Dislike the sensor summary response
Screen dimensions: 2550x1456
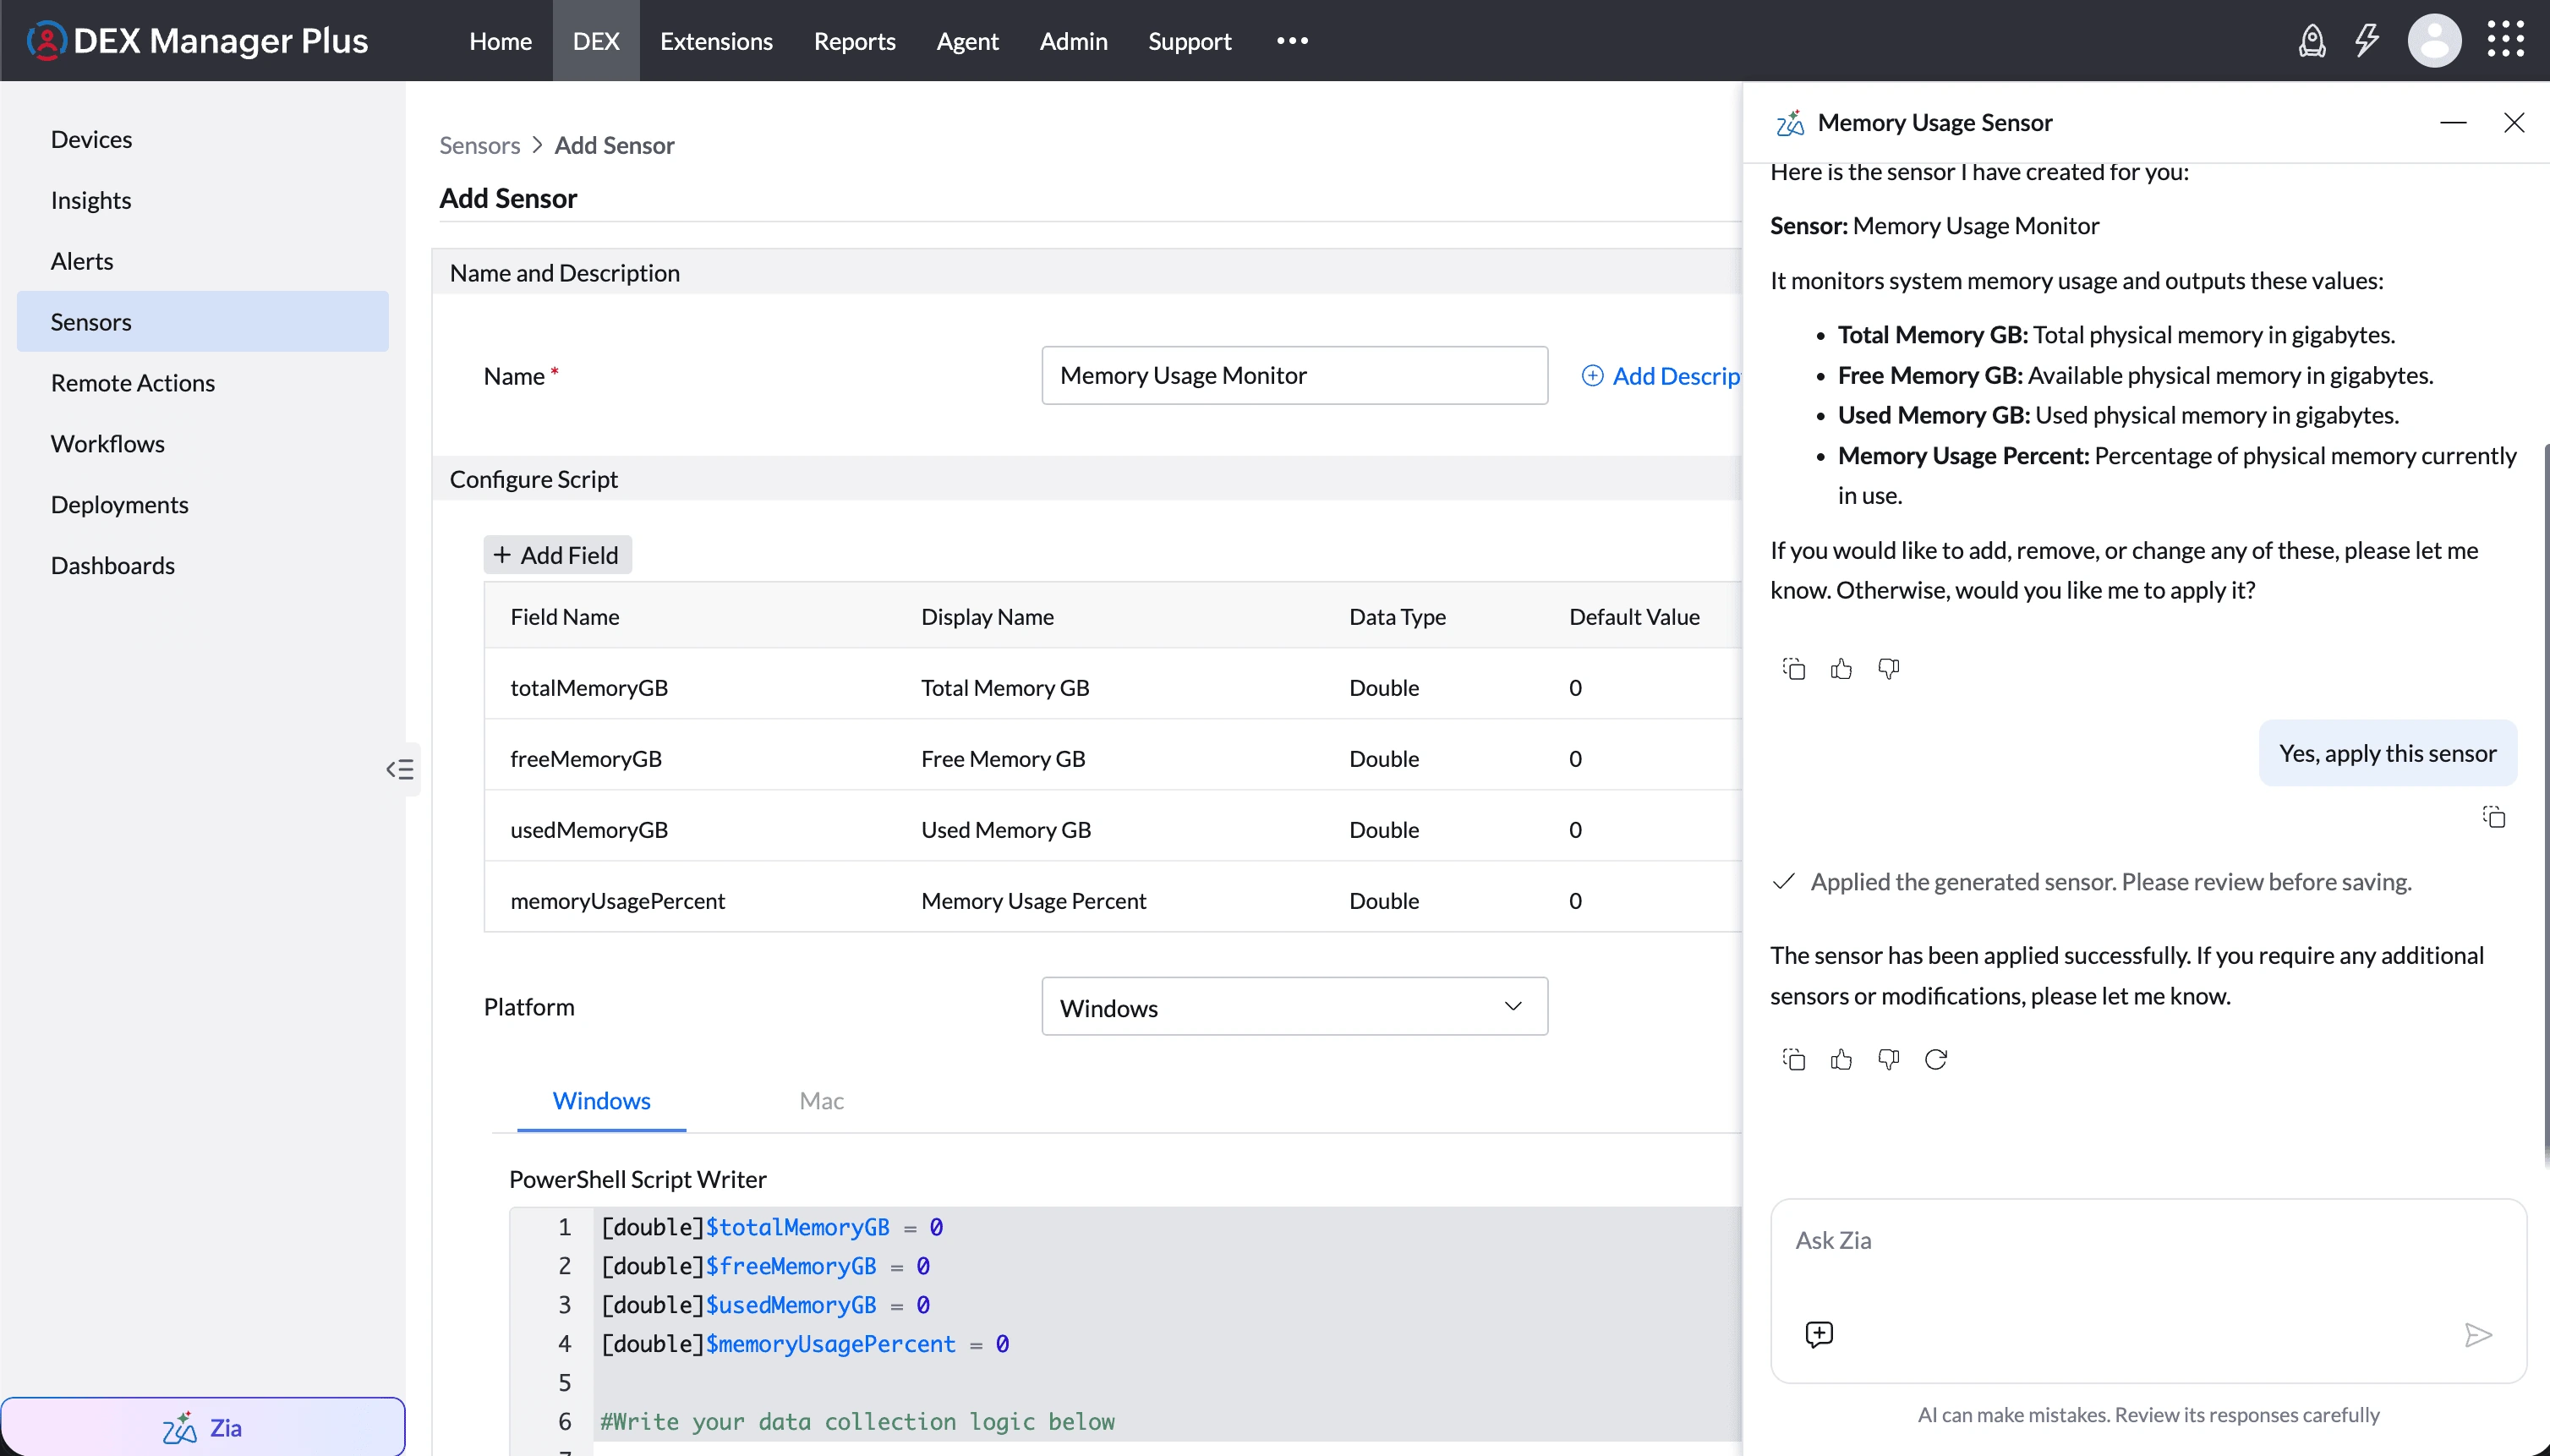tap(1888, 669)
